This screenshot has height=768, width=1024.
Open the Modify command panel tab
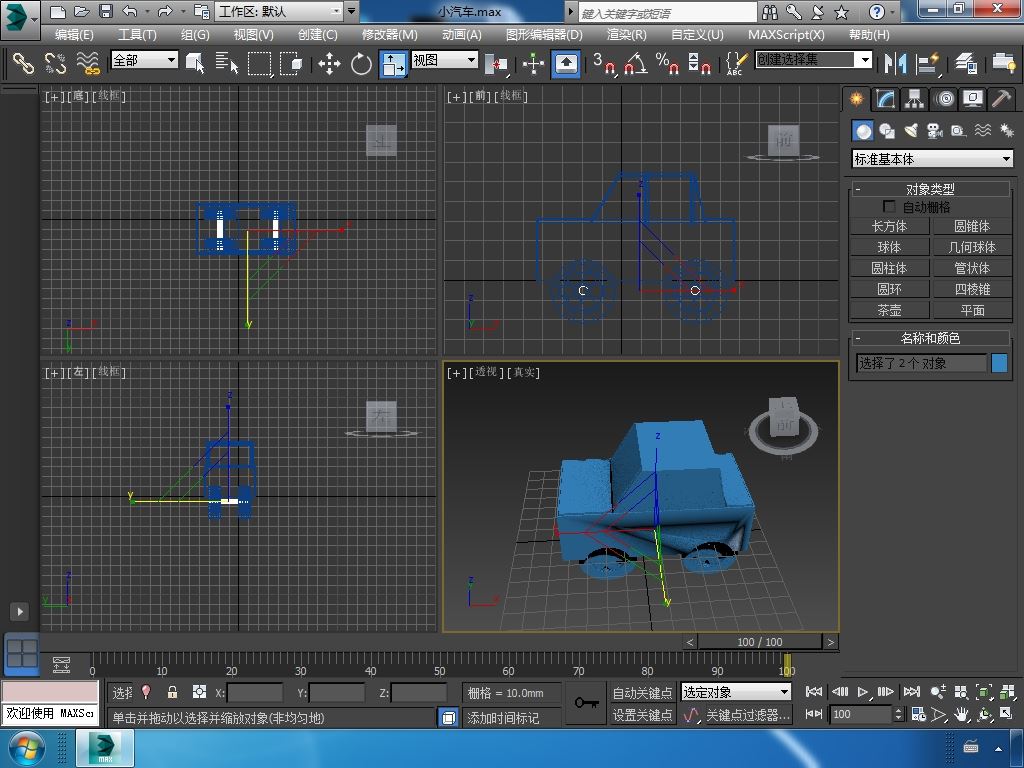(x=885, y=99)
